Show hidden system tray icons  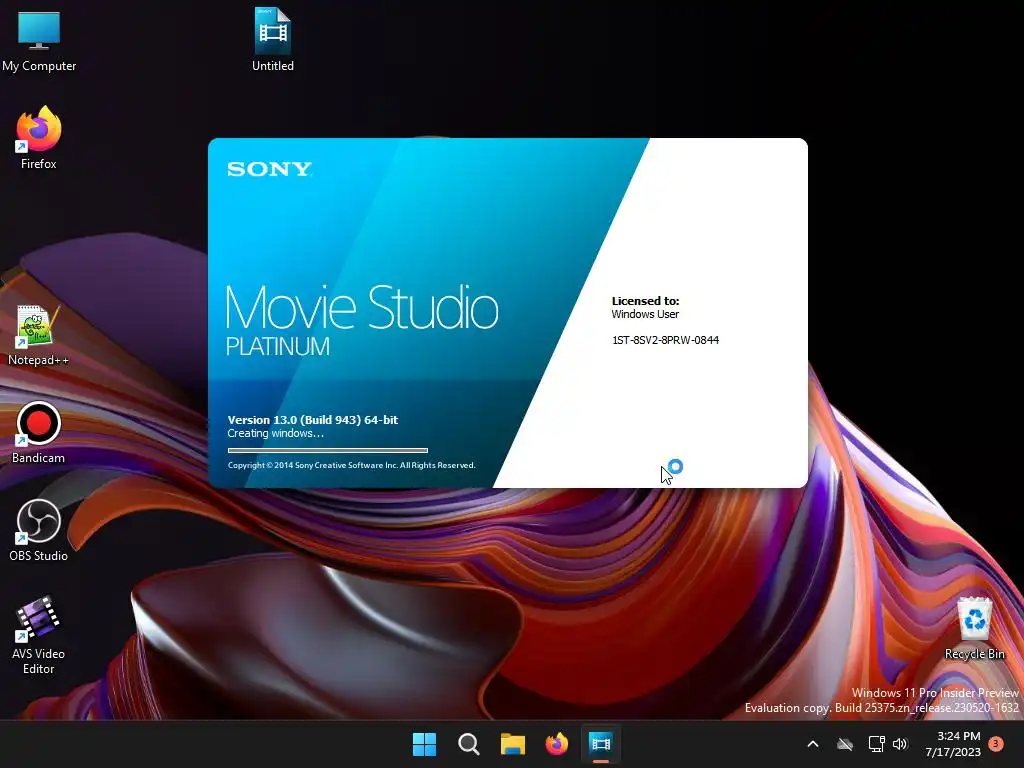pyautogui.click(x=813, y=744)
